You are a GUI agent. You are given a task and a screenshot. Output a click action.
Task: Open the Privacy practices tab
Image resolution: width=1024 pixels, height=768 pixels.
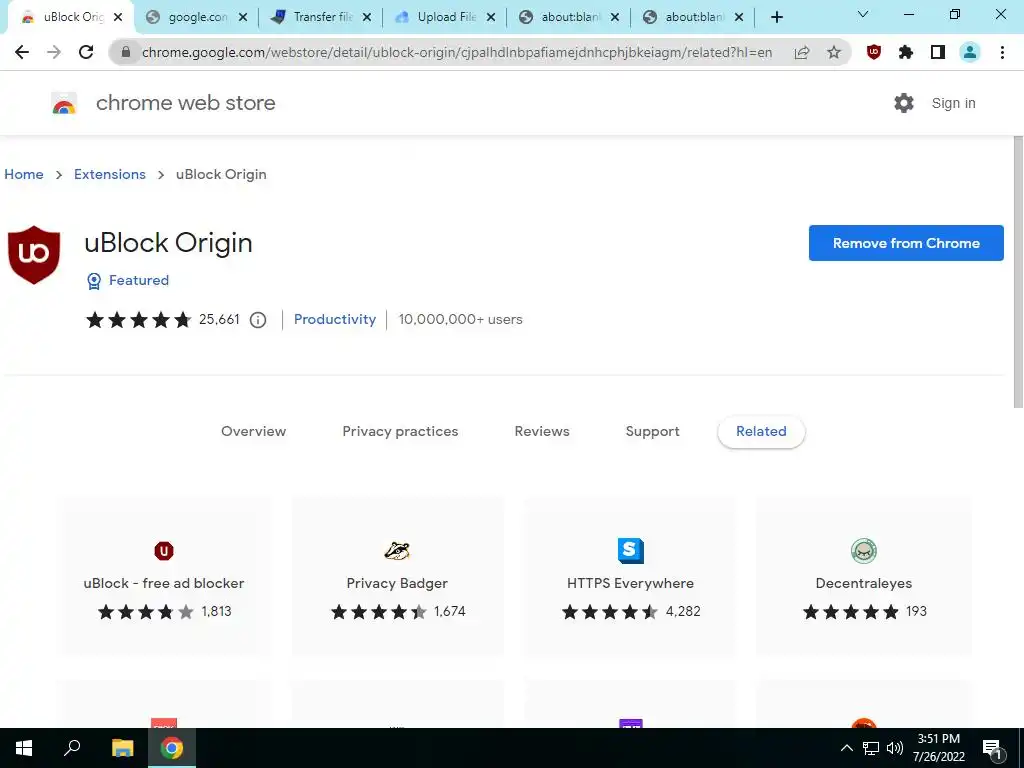(x=400, y=431)
